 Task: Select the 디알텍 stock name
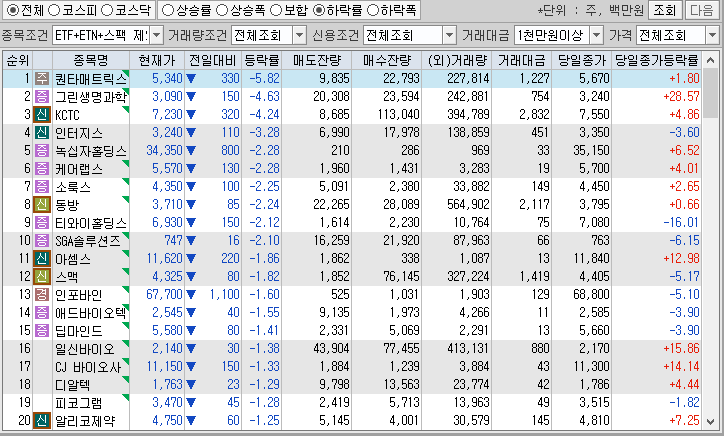72,385
